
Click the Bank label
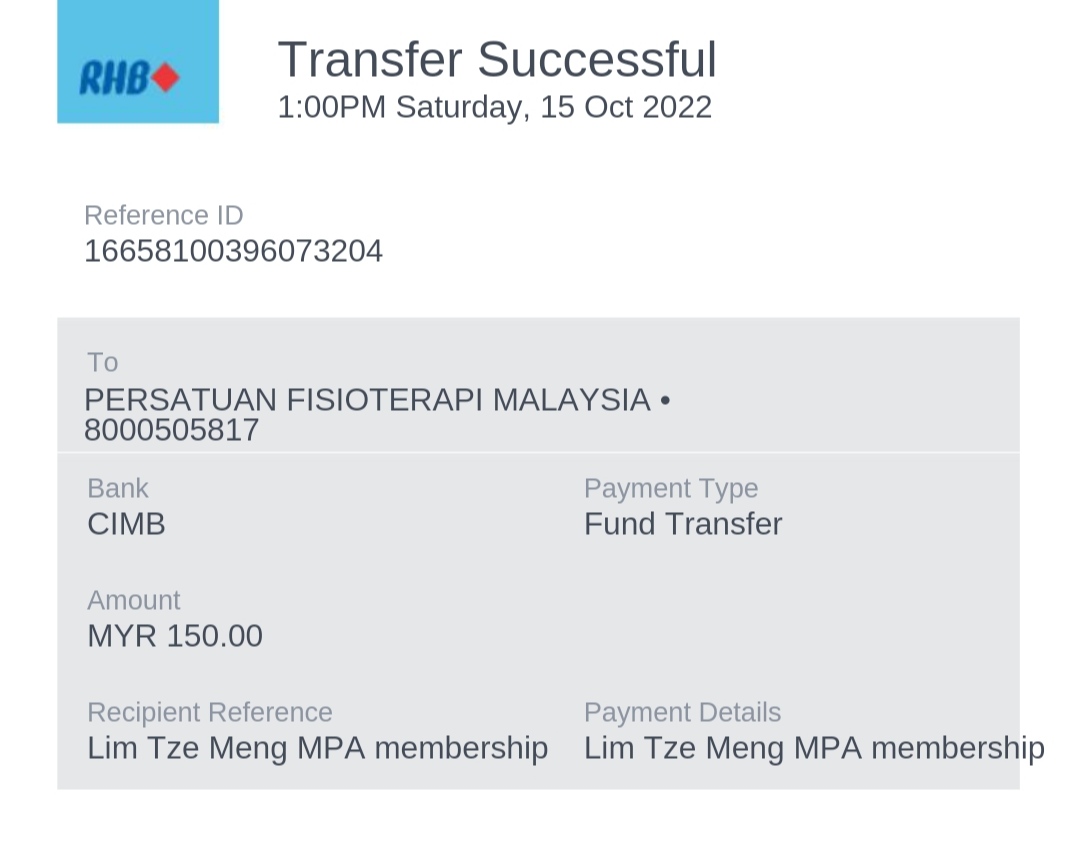point(117,488)
